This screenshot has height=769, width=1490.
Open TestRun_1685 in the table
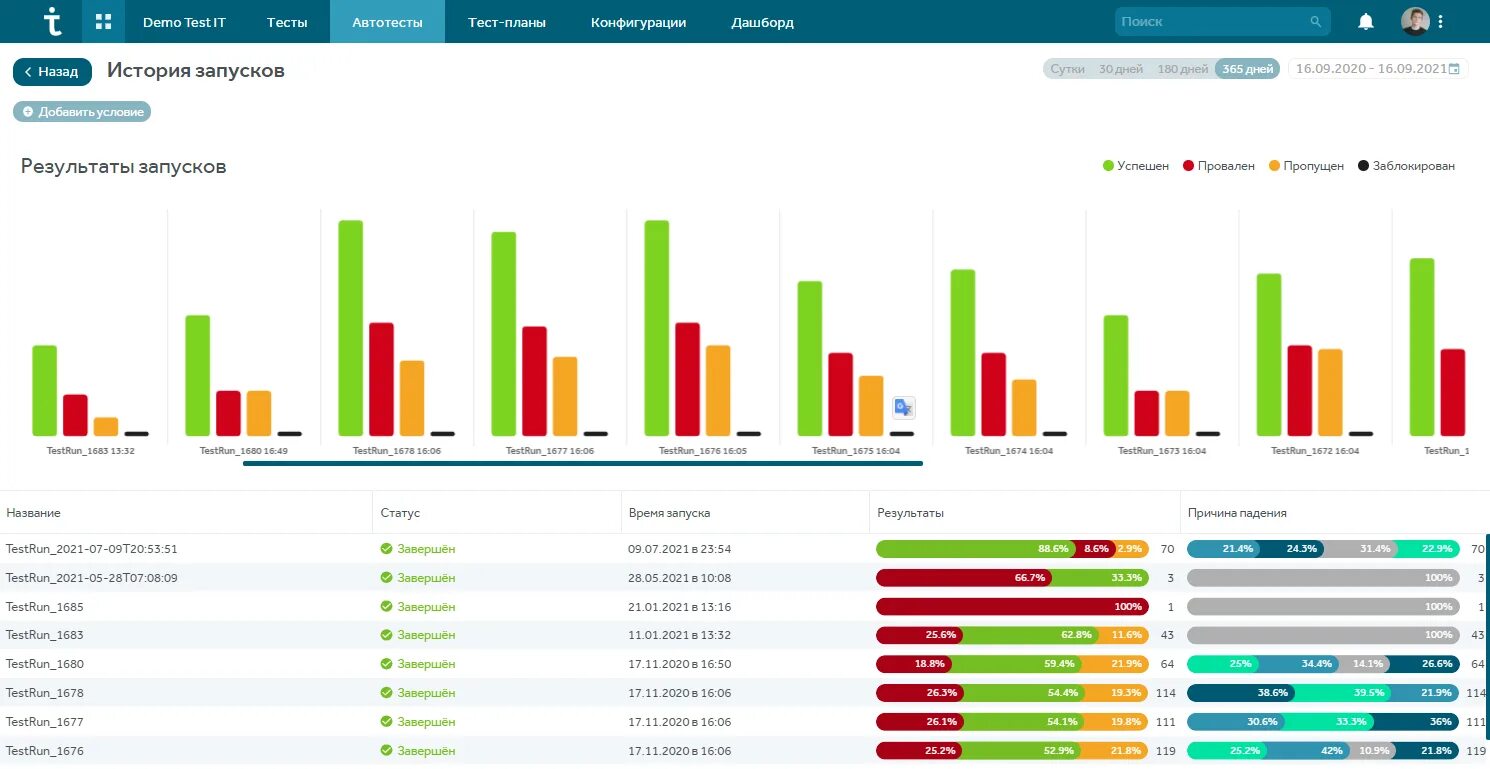tap(45, 607)
